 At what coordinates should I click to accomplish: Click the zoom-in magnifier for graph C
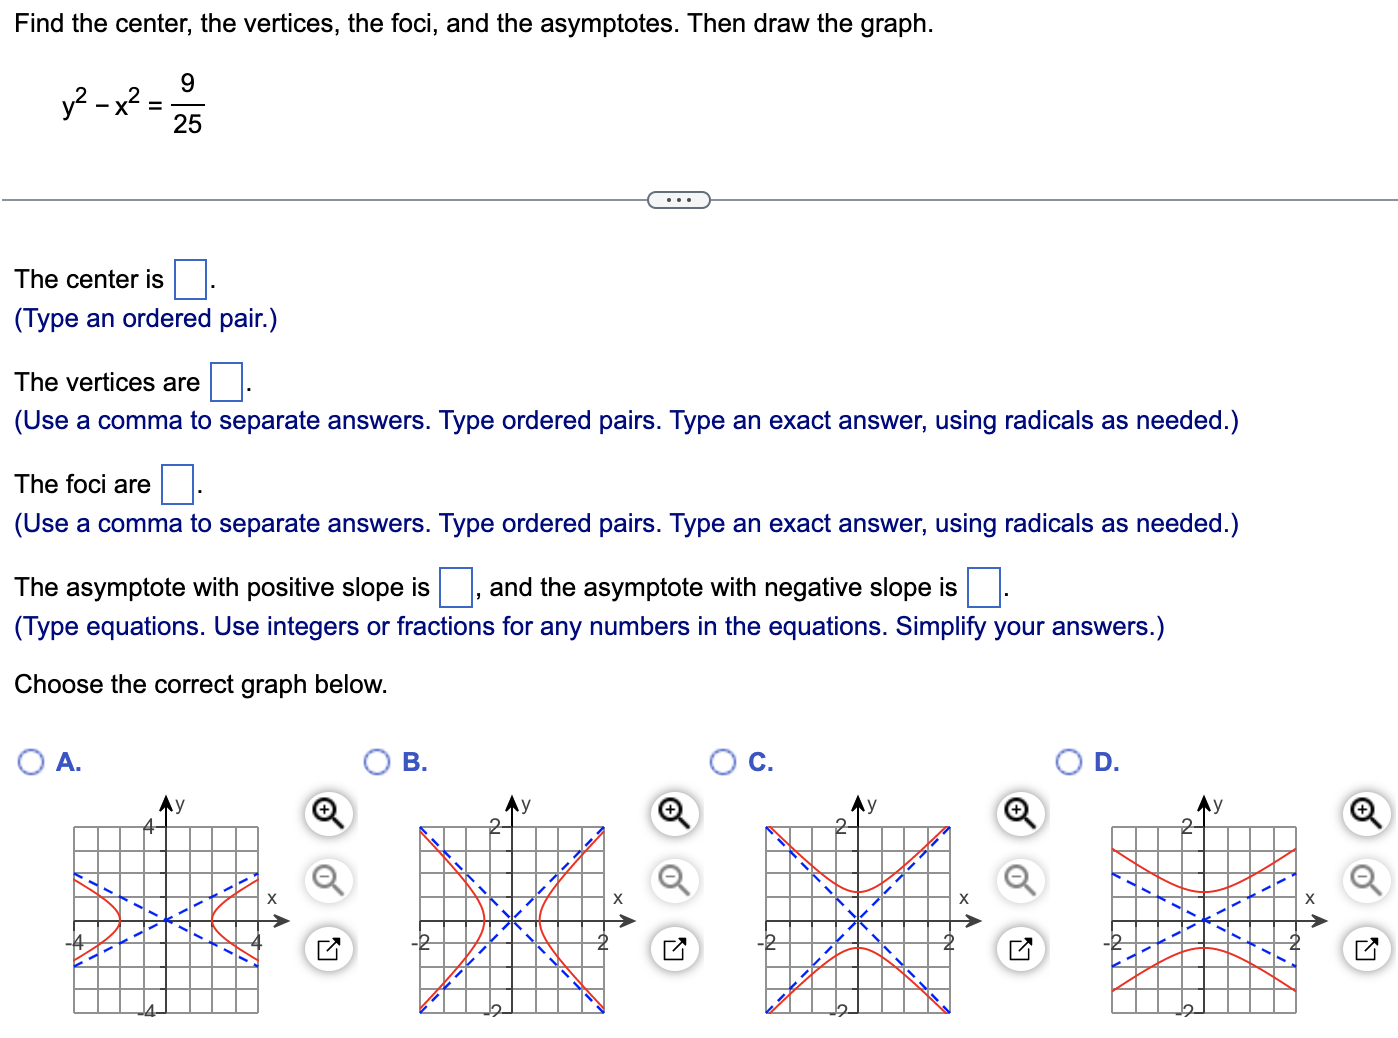pyautogui.click(x=1018, y=814)
